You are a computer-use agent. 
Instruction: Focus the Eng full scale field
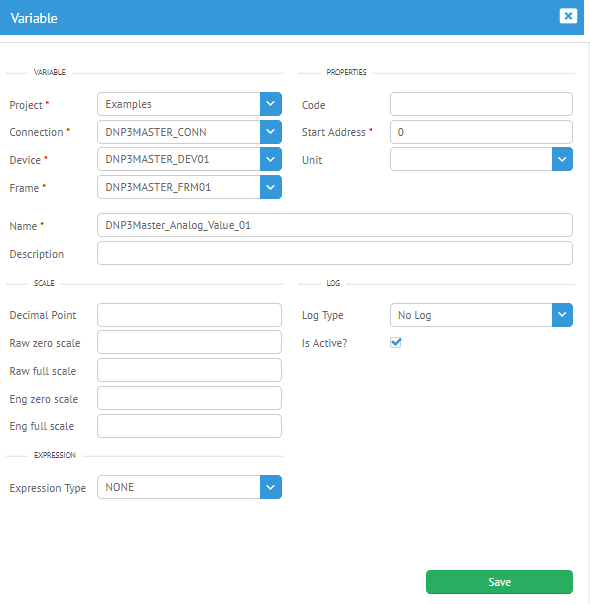189,426
